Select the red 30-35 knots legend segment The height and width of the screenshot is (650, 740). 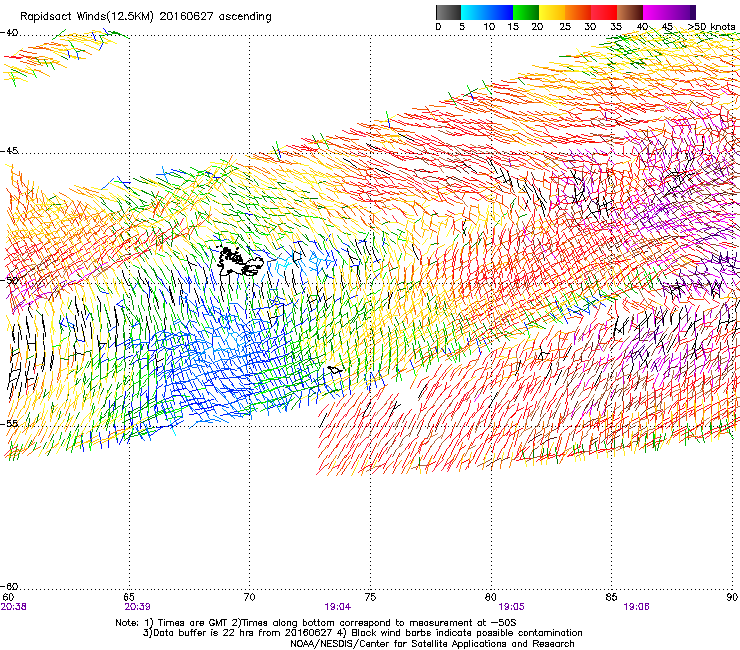click(604, 12)
